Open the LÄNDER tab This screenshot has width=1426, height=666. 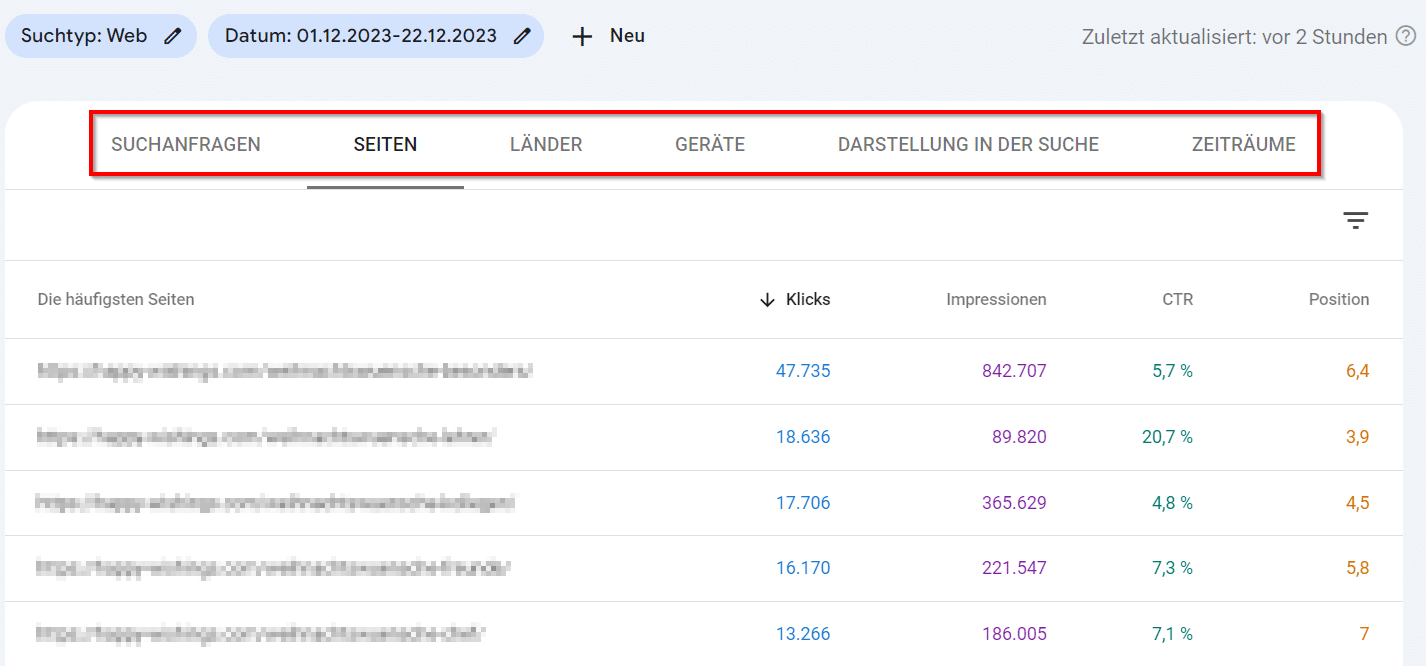tap(546, 144)
